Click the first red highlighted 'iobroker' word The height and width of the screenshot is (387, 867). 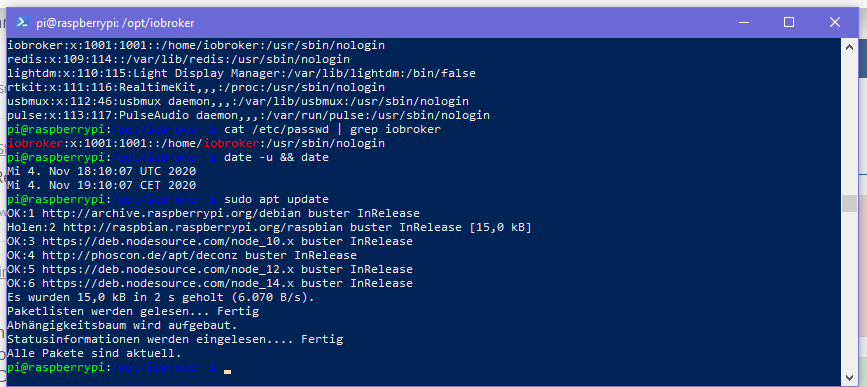point(35,144)
